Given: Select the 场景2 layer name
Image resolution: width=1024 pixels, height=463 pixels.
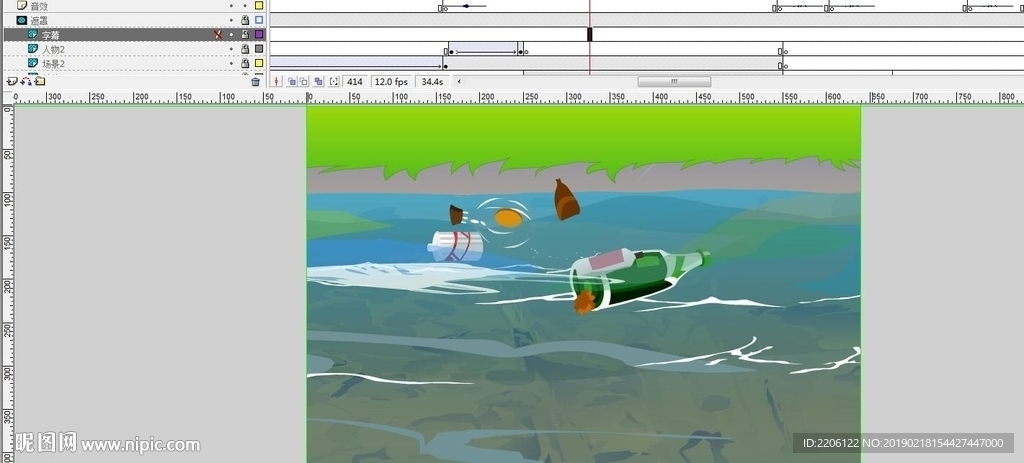Looking at the screenshot, I should coord(54,64).
